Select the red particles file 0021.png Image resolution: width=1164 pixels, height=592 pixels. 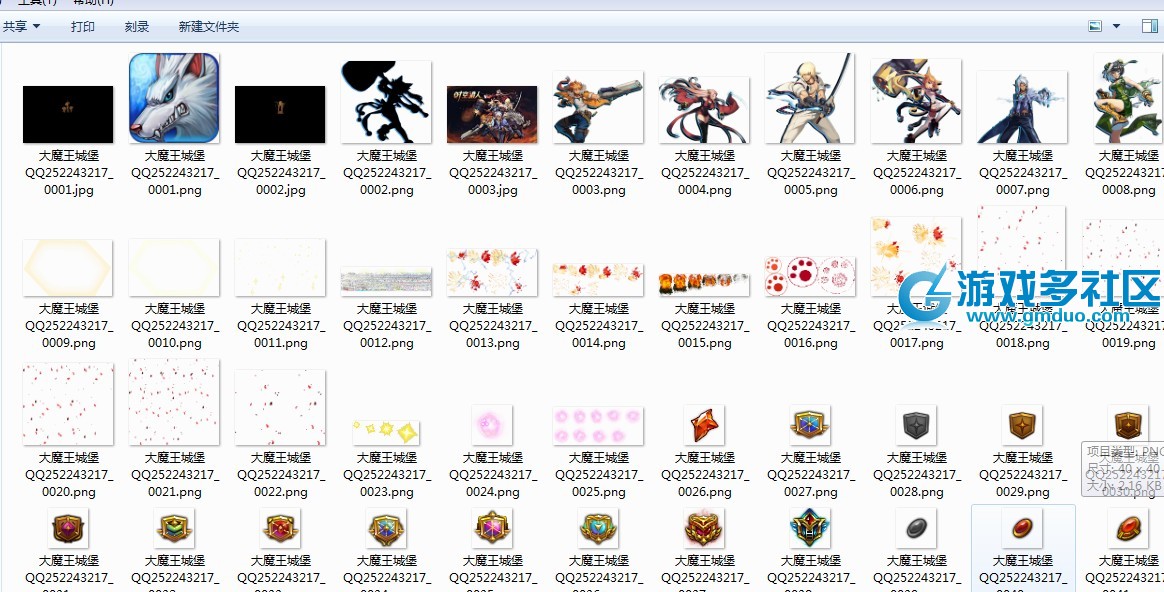coord(174,402)
